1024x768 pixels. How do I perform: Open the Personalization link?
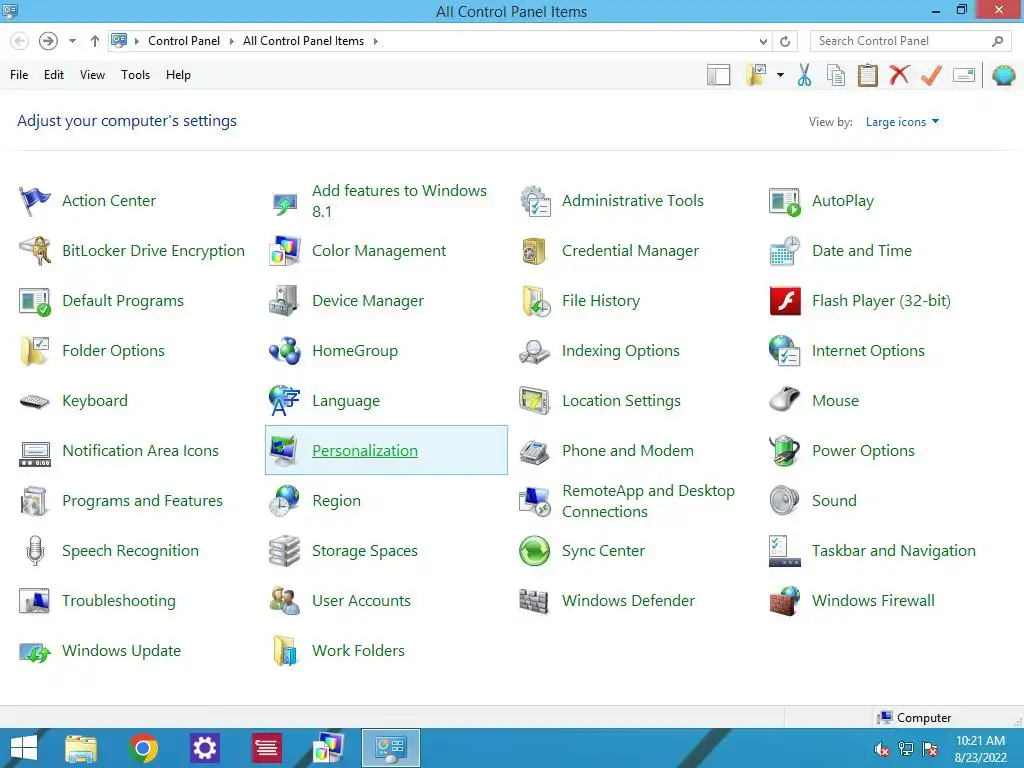[364, 451]
